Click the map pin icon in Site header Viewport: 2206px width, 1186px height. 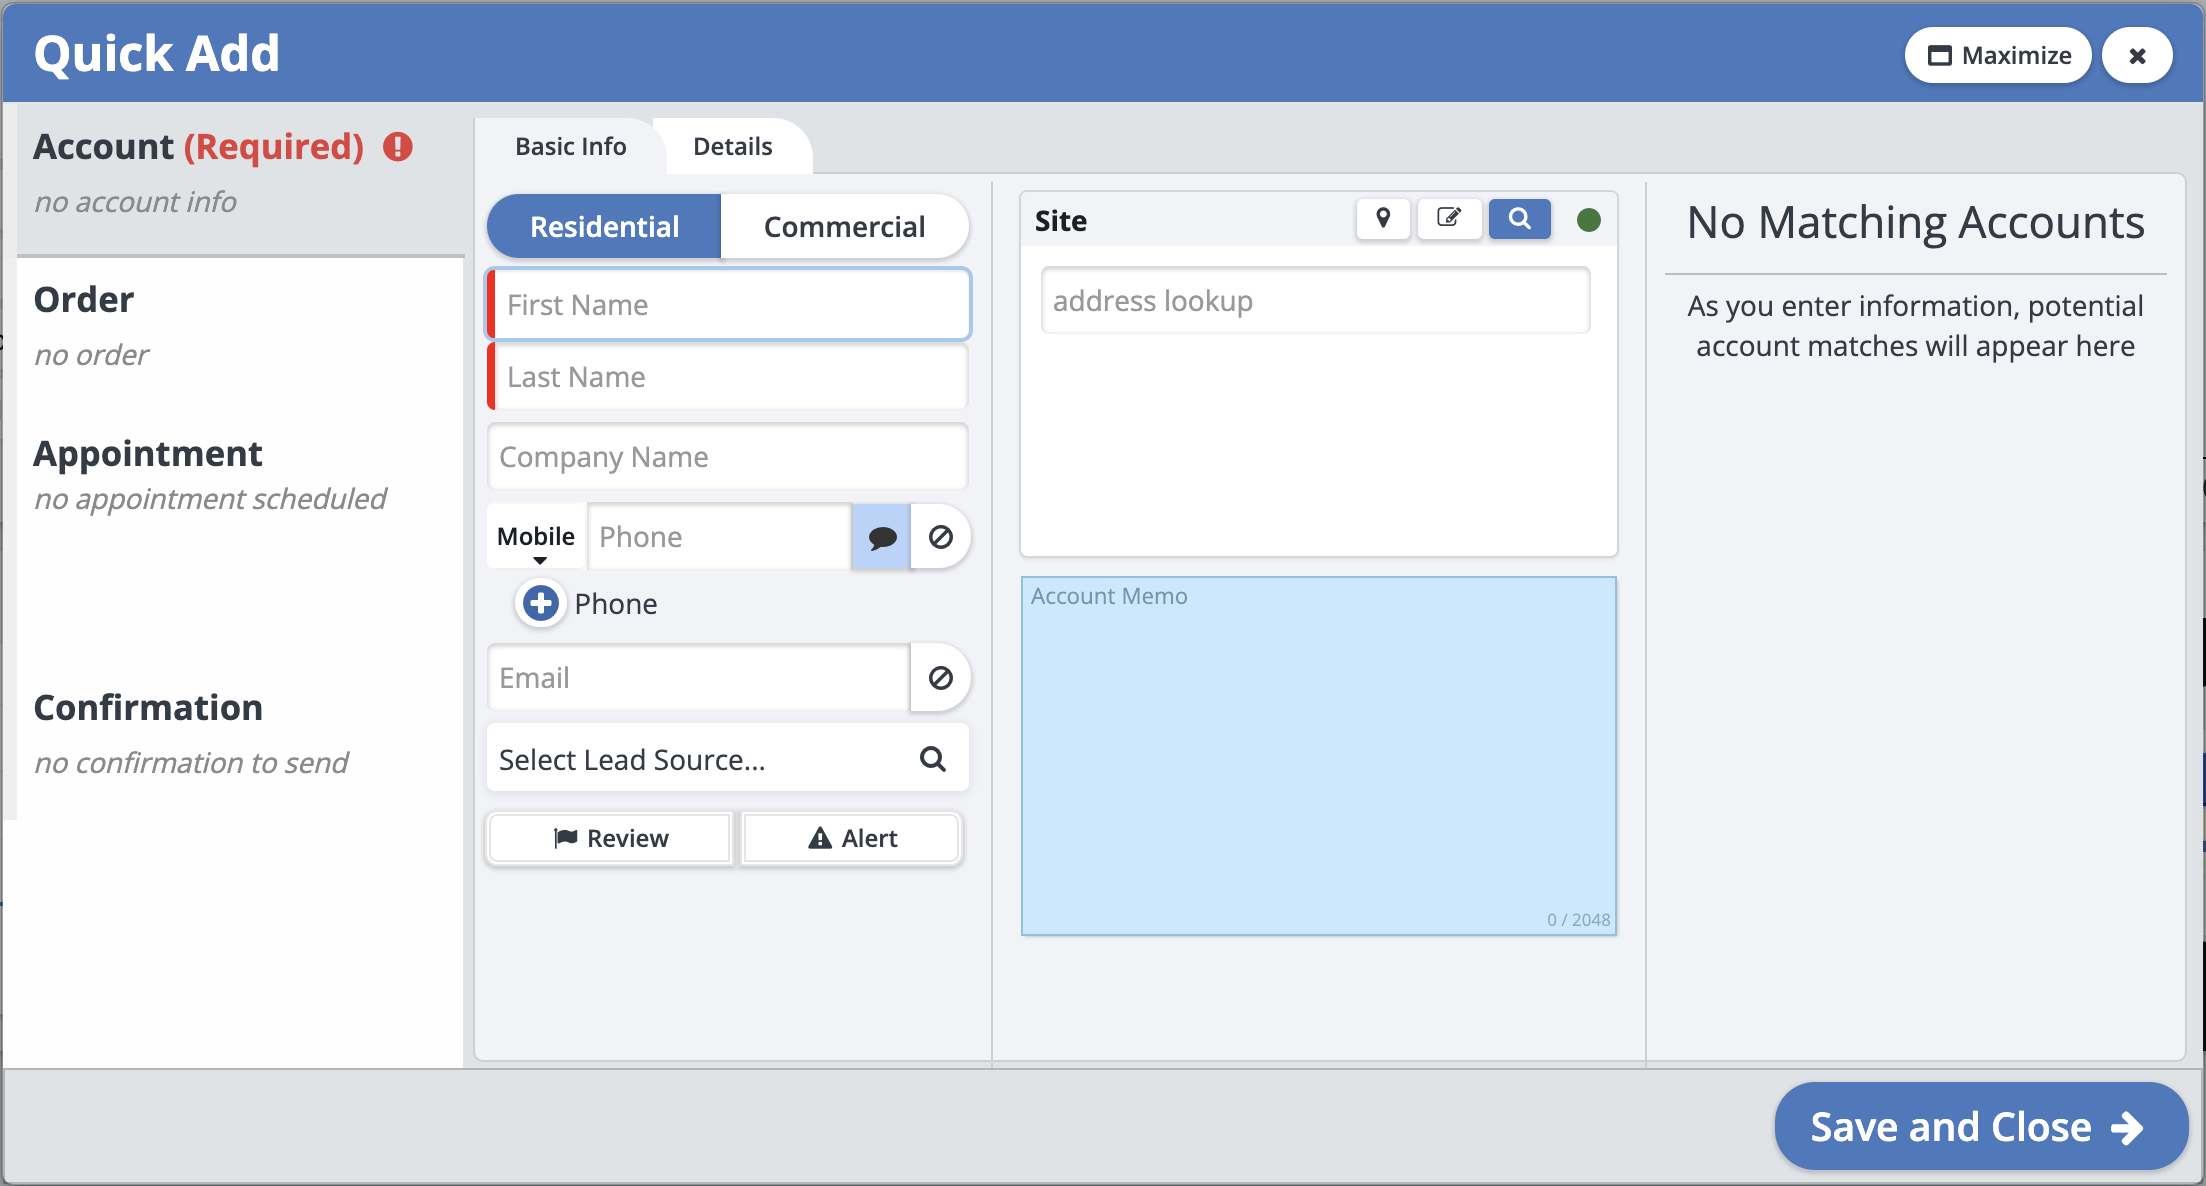click(x=1383, y=219)
